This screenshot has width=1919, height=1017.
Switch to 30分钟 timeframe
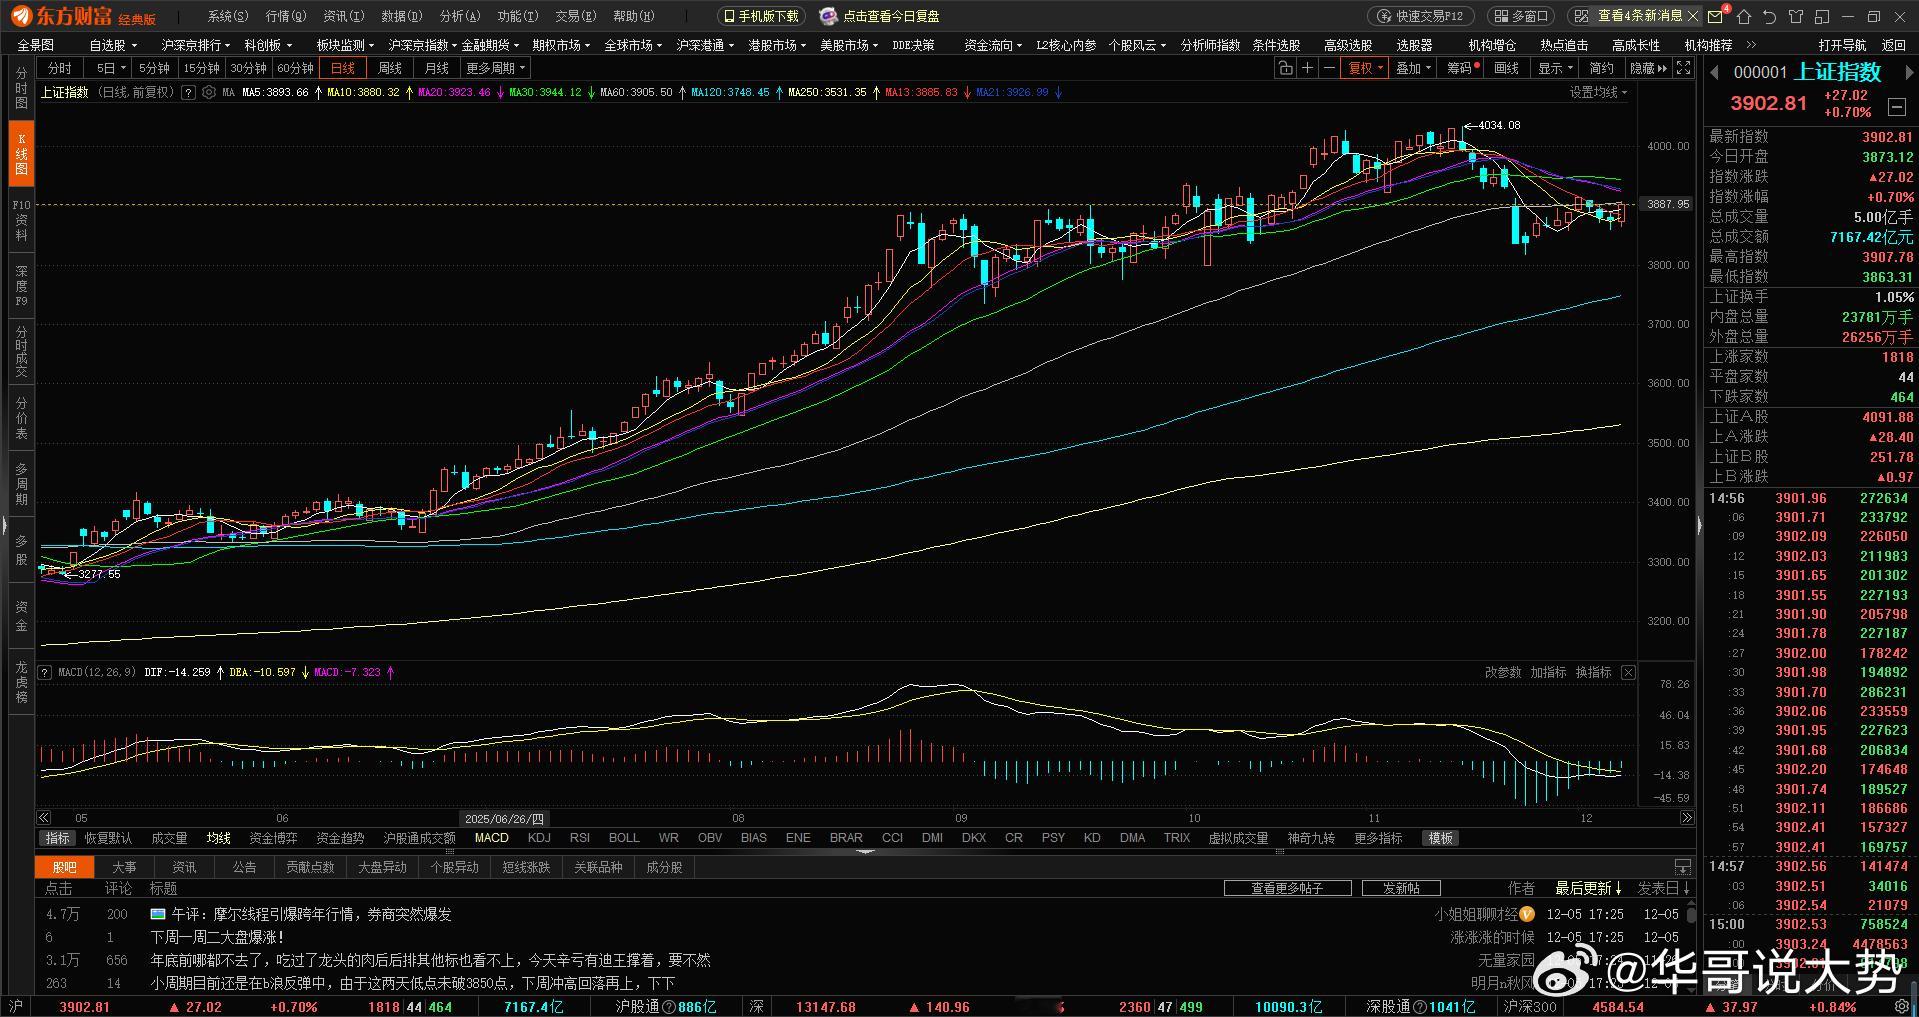[x=248, y=68]
